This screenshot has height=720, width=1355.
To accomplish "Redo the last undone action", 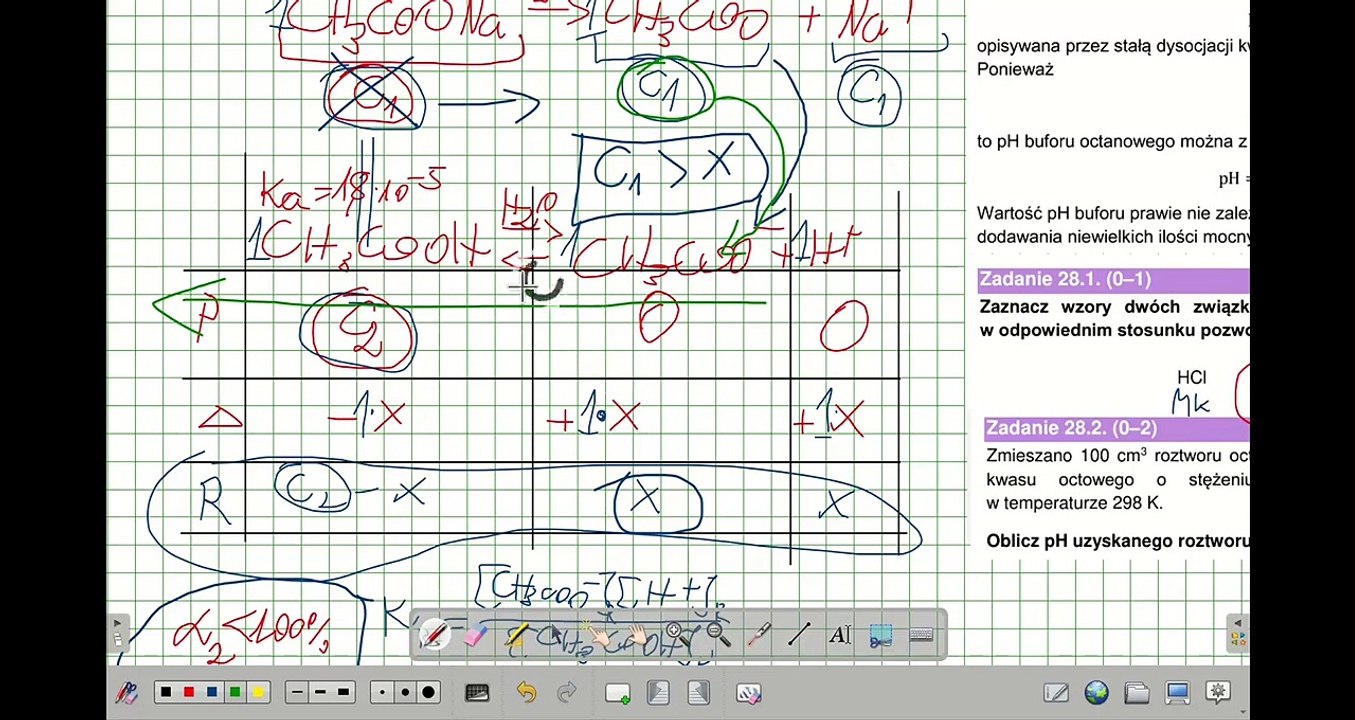I will coord(566,692).
